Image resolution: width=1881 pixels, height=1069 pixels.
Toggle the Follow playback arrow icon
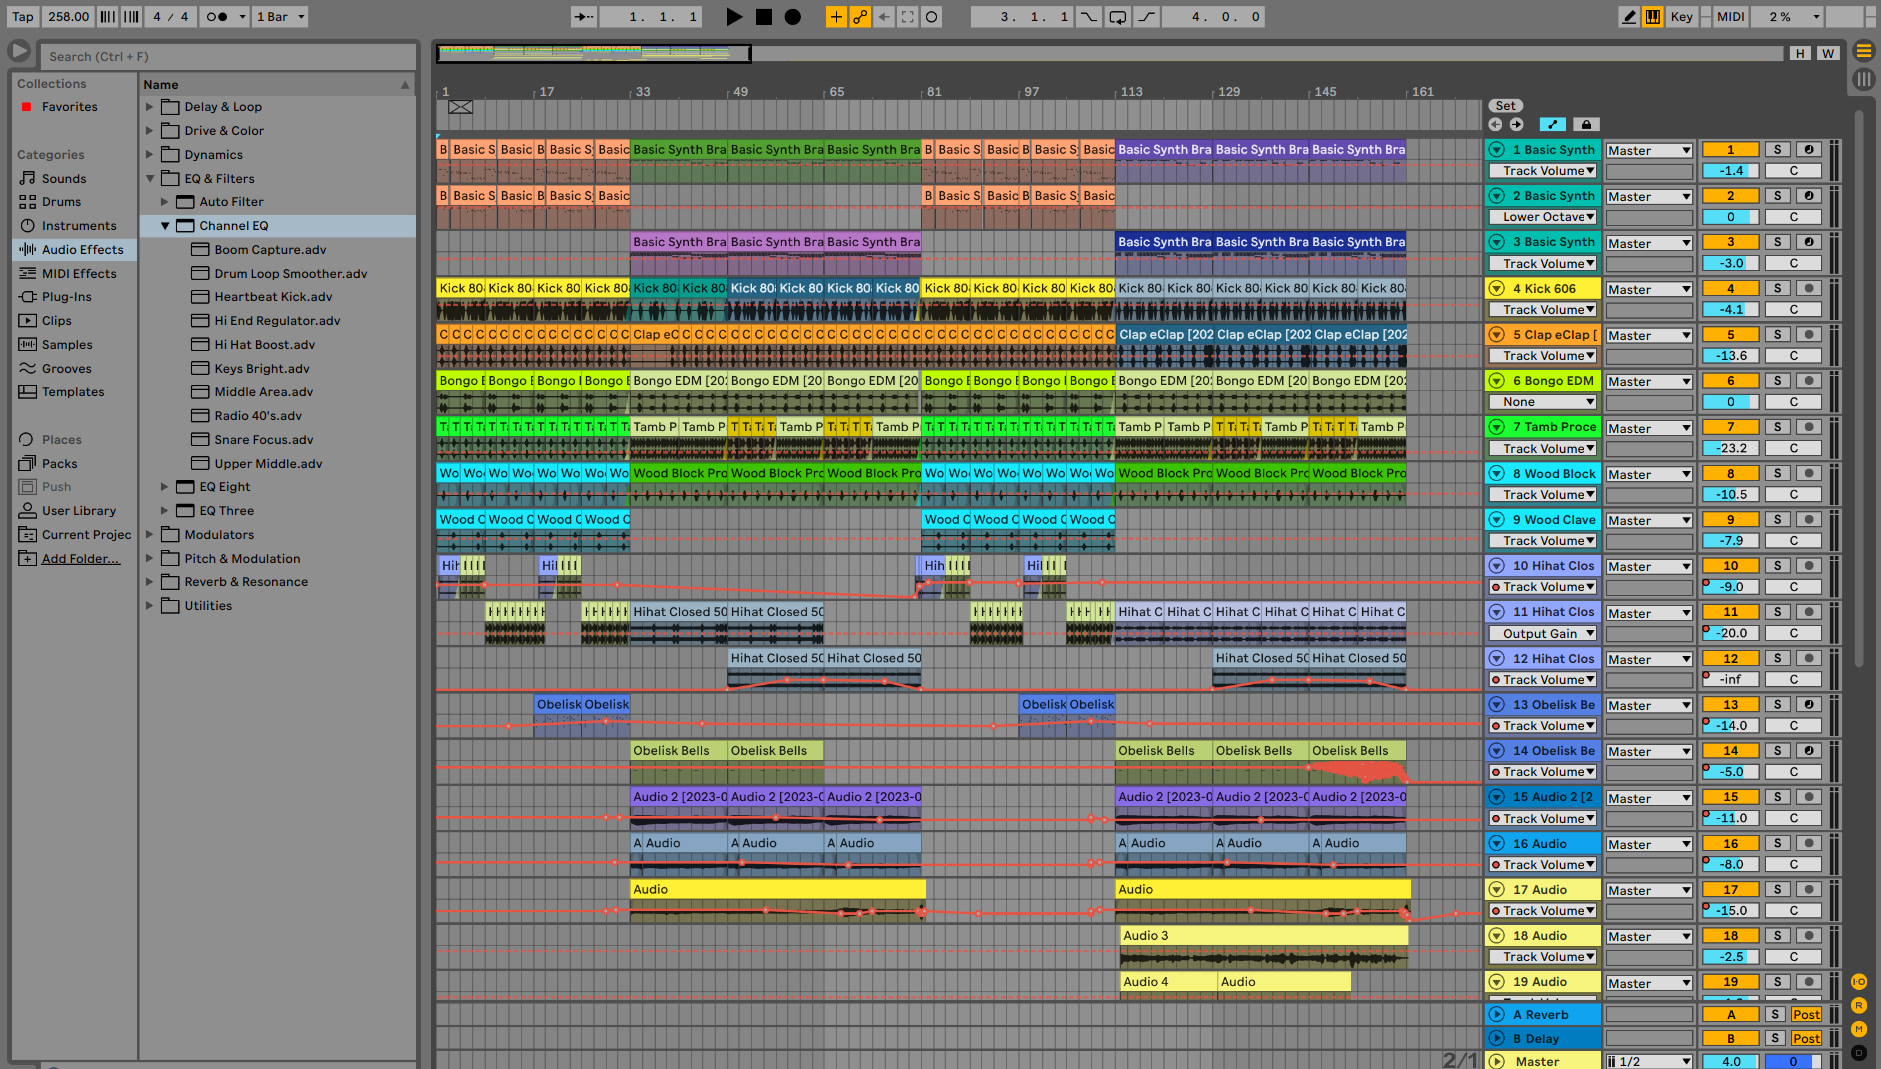pyautogui.click(x=584, y=17)
